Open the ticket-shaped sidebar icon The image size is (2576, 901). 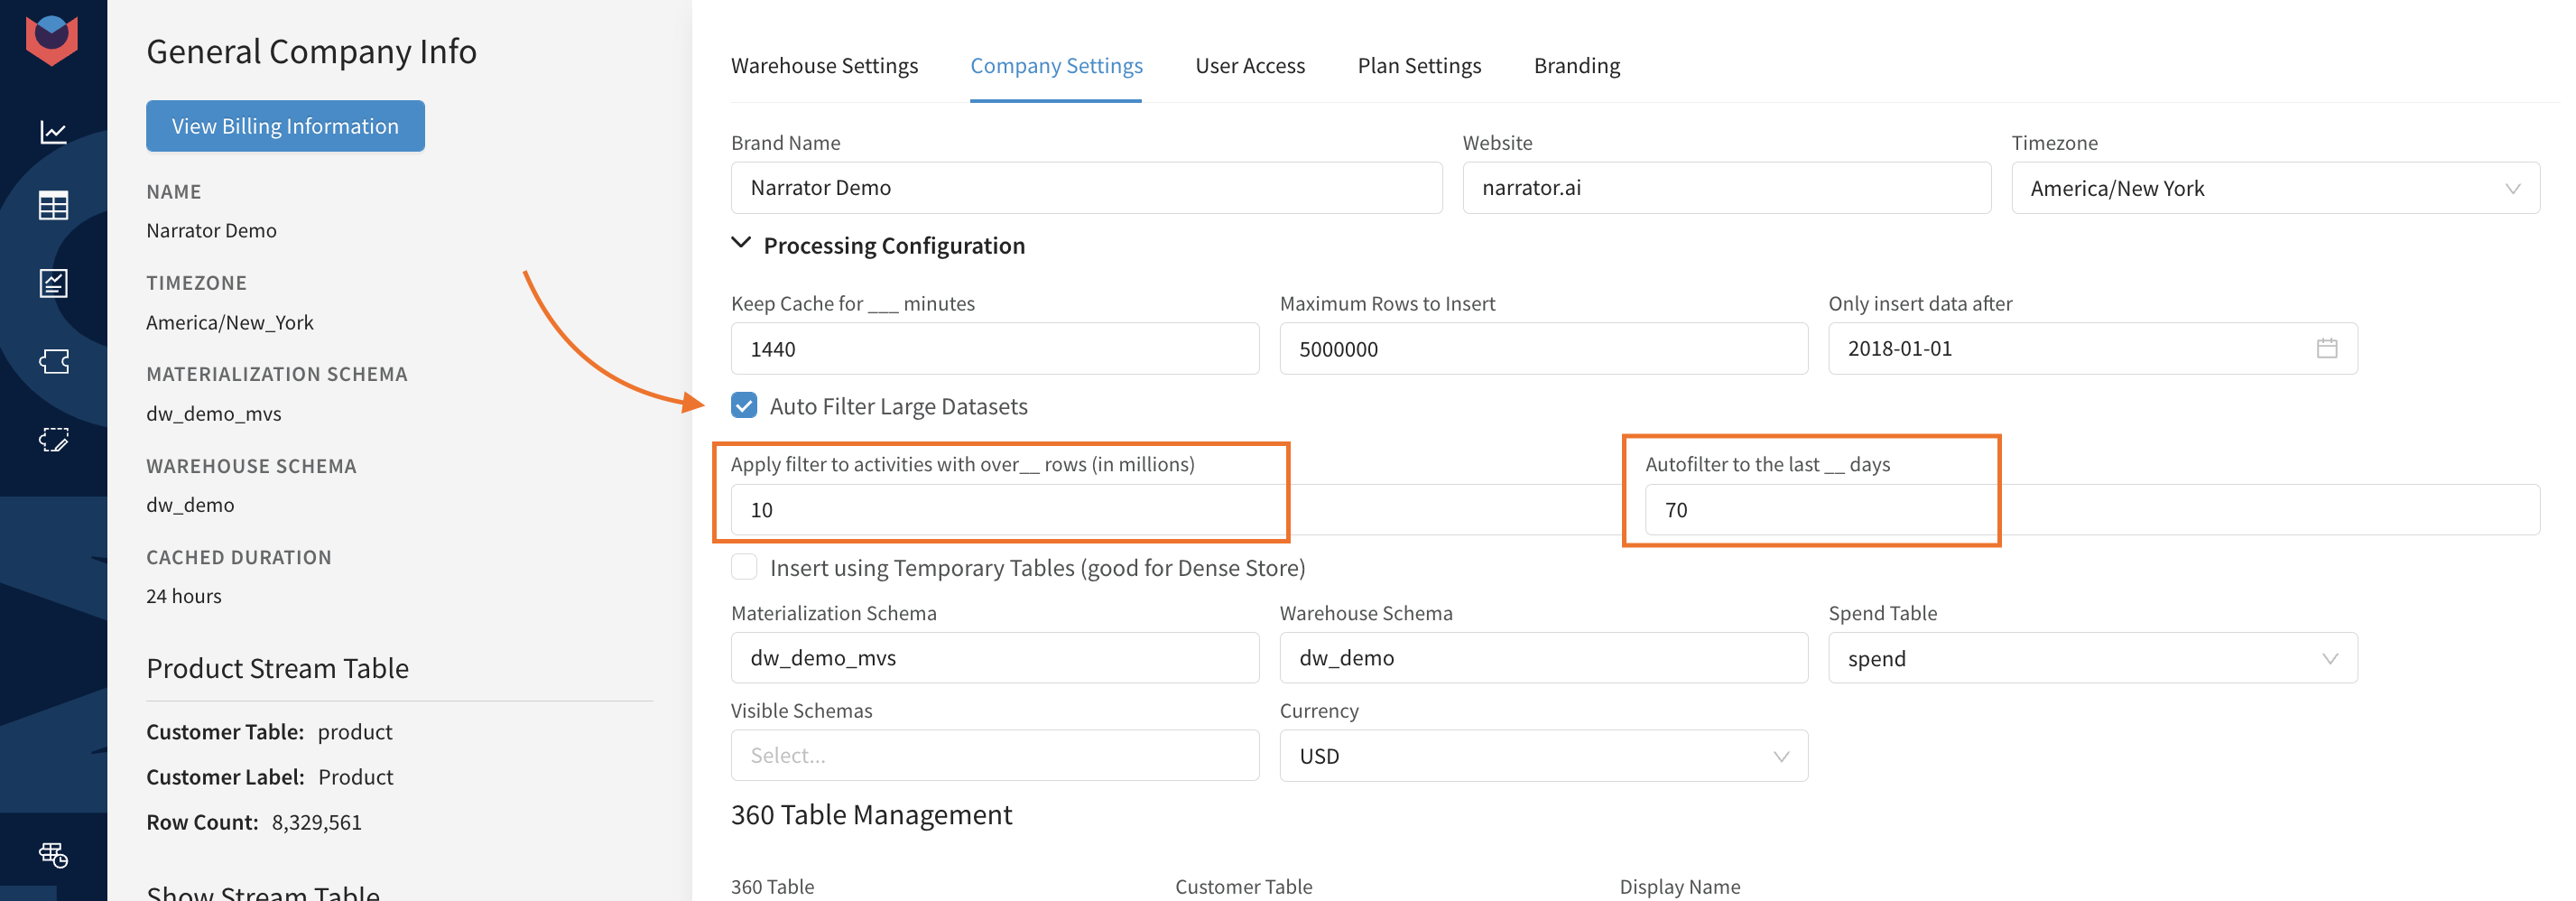(53, 361)
